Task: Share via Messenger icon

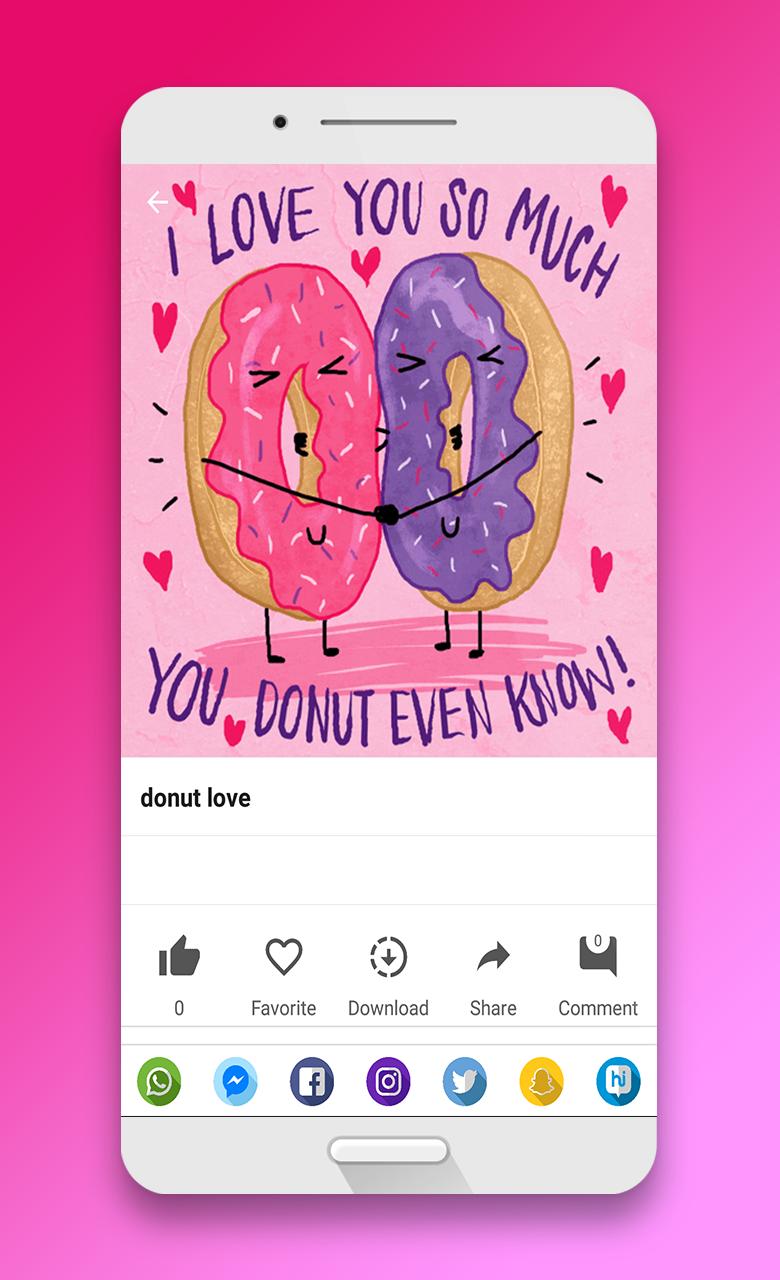Action: [236, 1082]
